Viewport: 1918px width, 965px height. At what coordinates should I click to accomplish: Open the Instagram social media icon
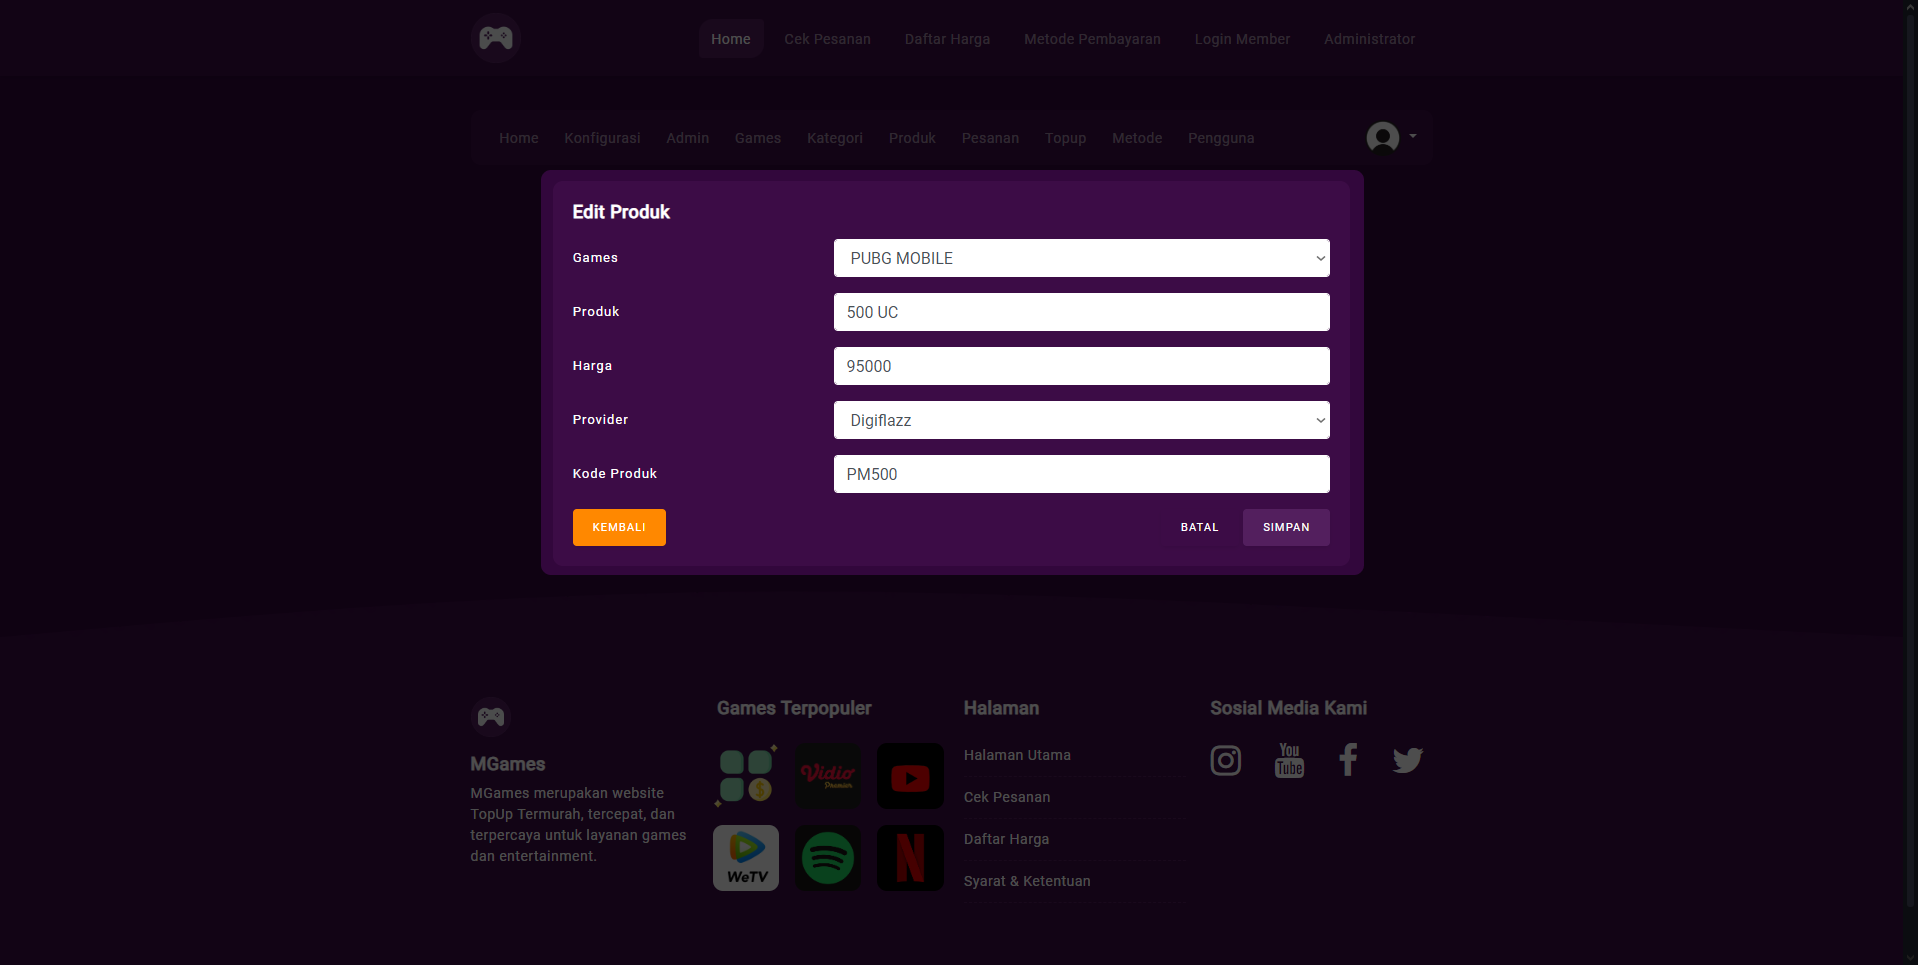click(1226, 761)
